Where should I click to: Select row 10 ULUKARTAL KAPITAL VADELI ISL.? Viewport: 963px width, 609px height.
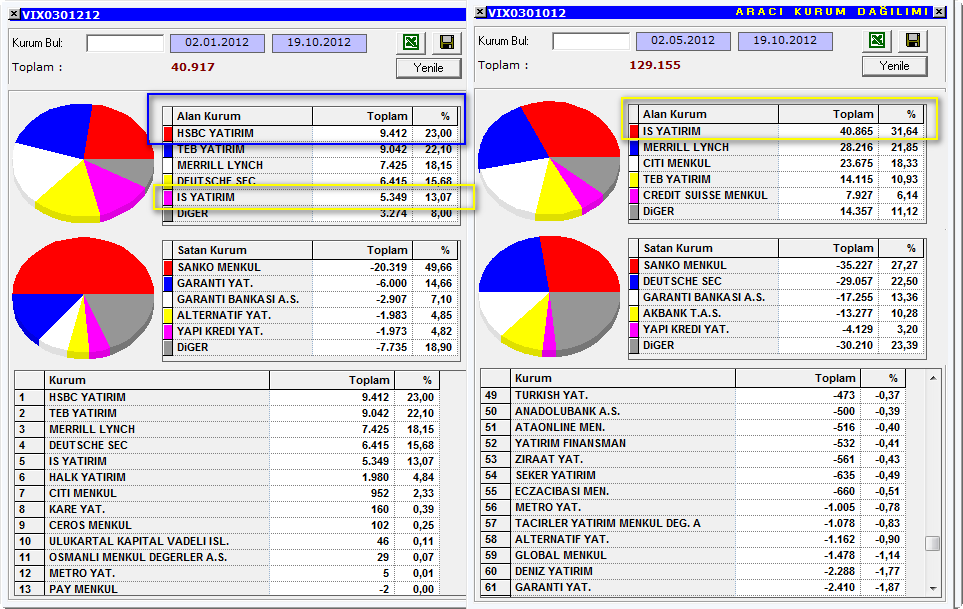point(227,541)
